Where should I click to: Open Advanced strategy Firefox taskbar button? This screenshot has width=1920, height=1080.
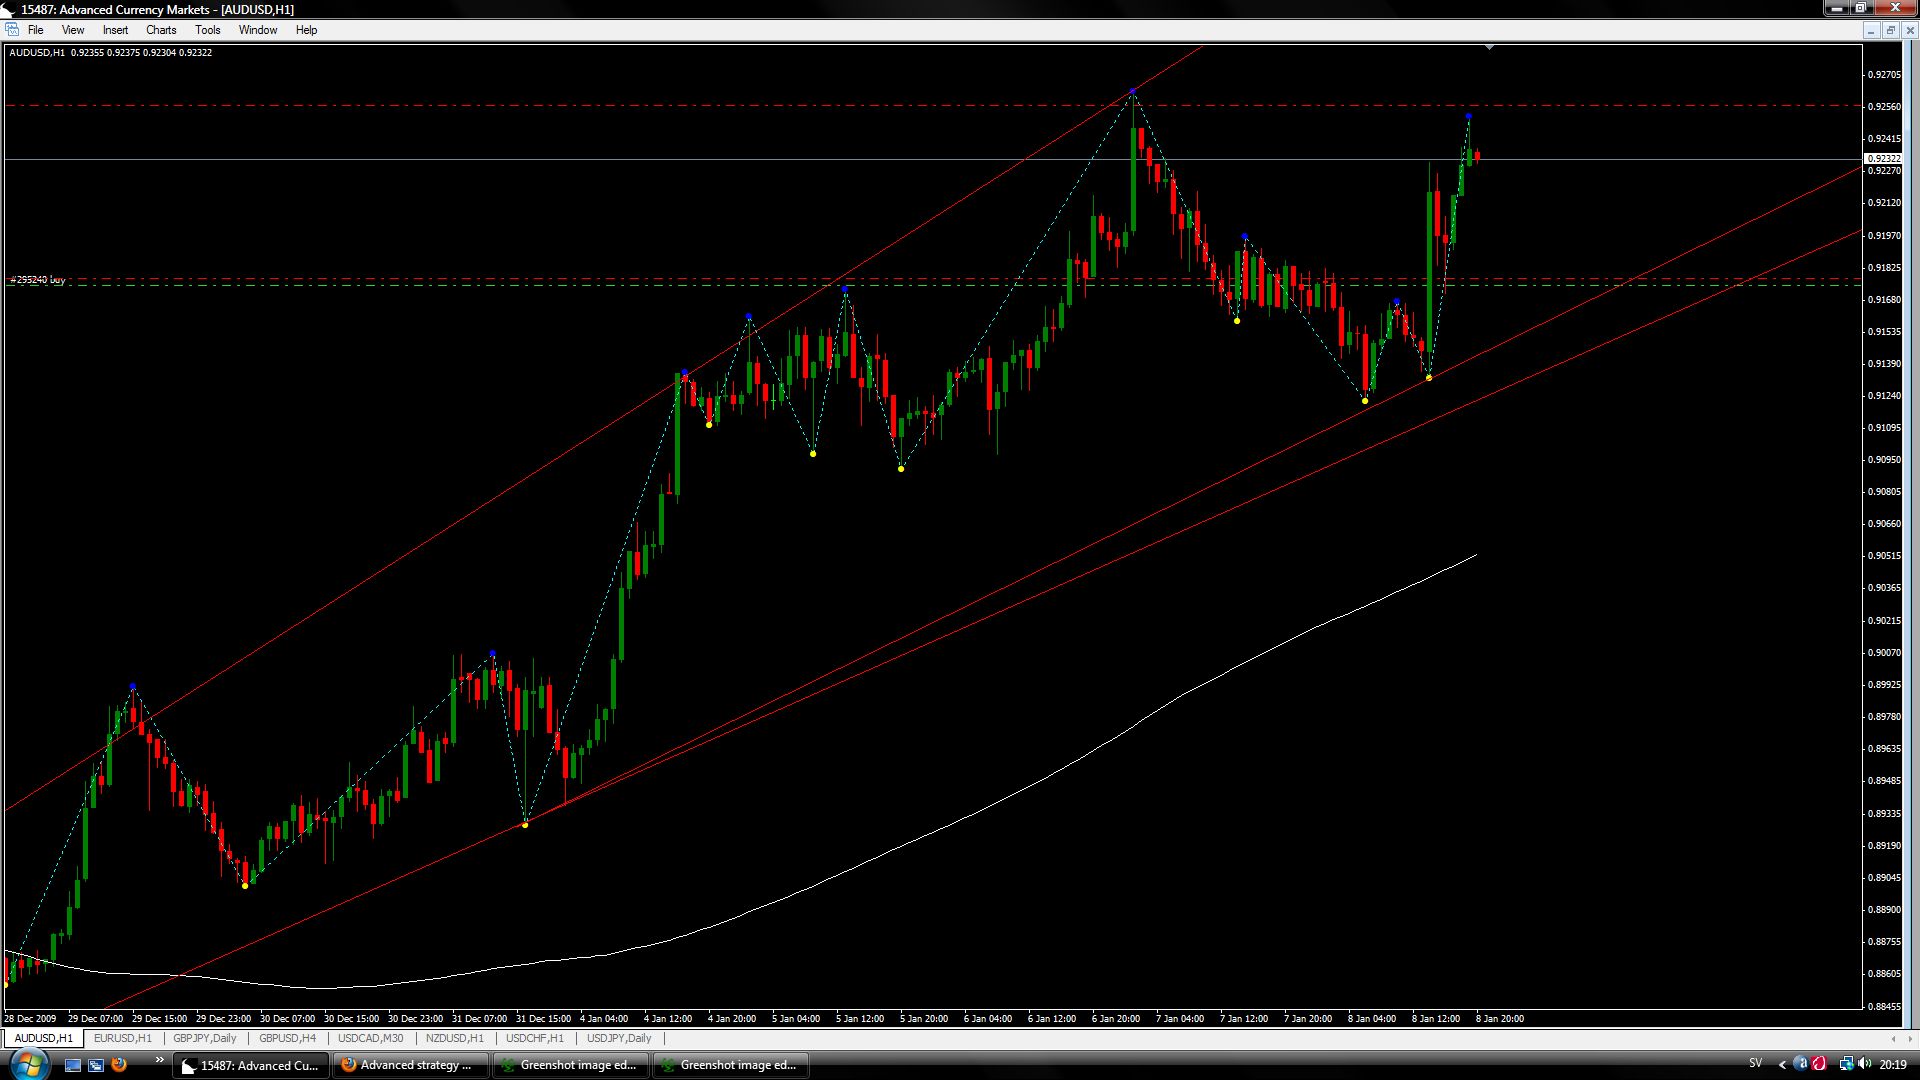[410, 1065]
